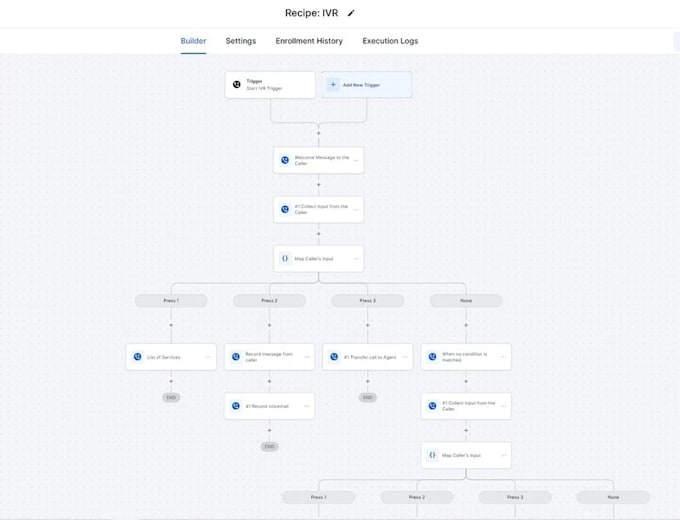Select the Transfer call to Agent node
The height and width of the screenshot is (520, 680).
[368, 357]
